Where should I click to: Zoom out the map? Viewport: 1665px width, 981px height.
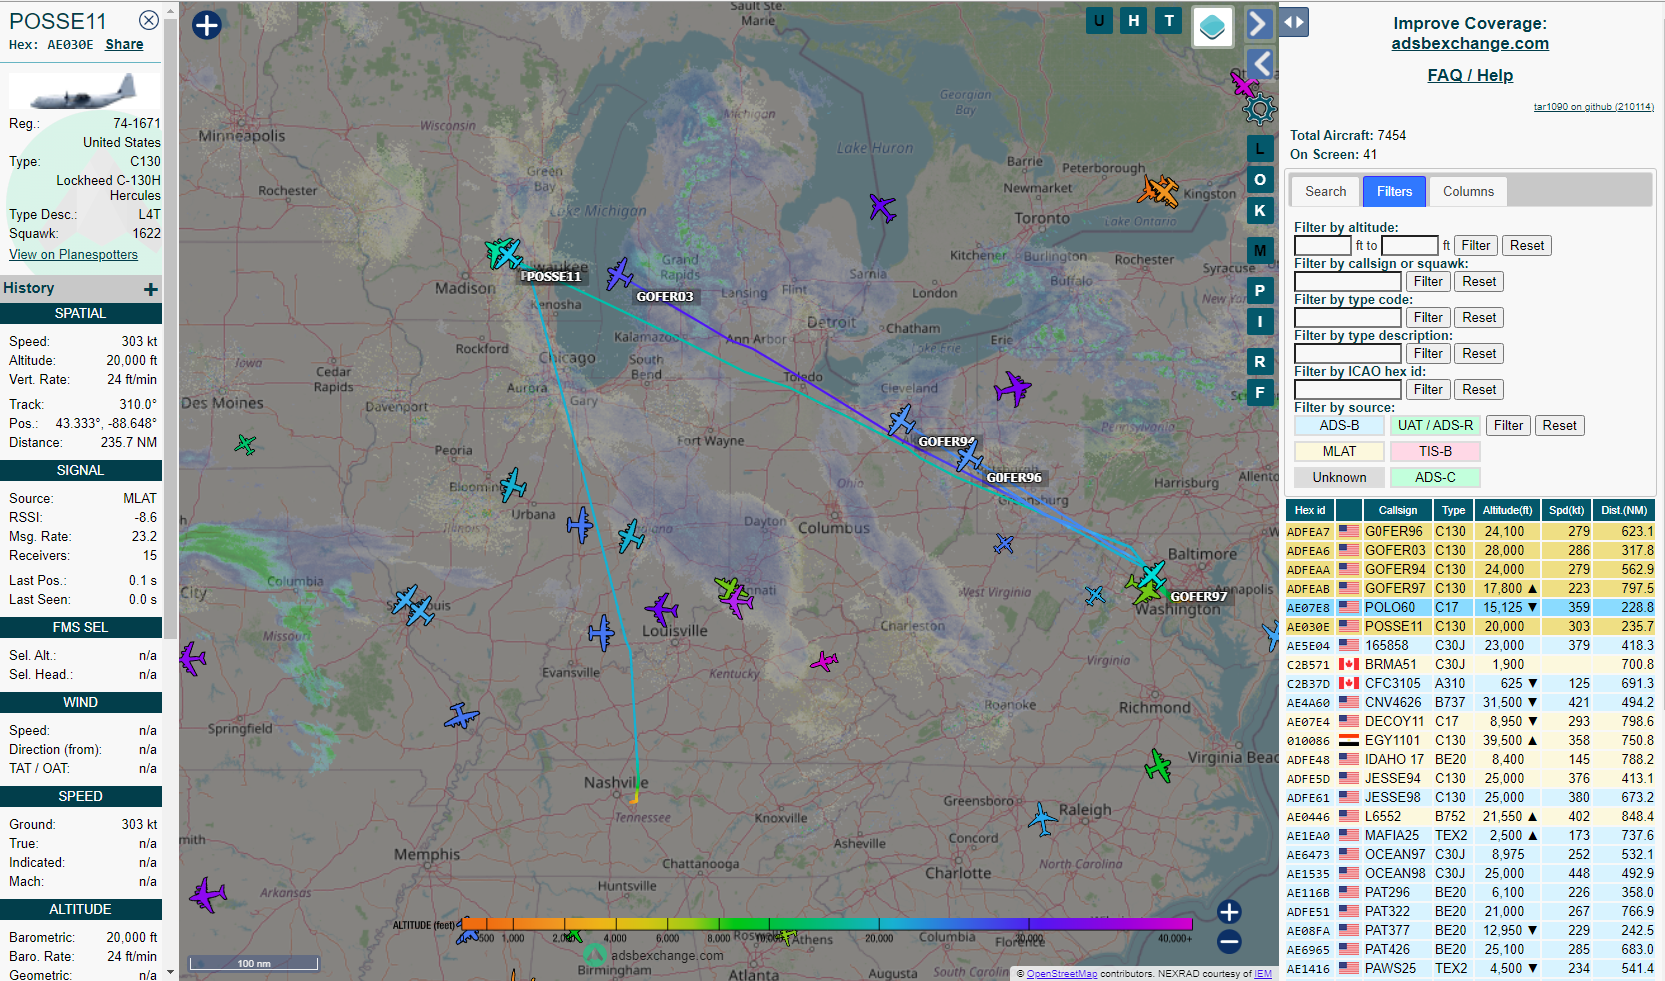coord(1230,941)
